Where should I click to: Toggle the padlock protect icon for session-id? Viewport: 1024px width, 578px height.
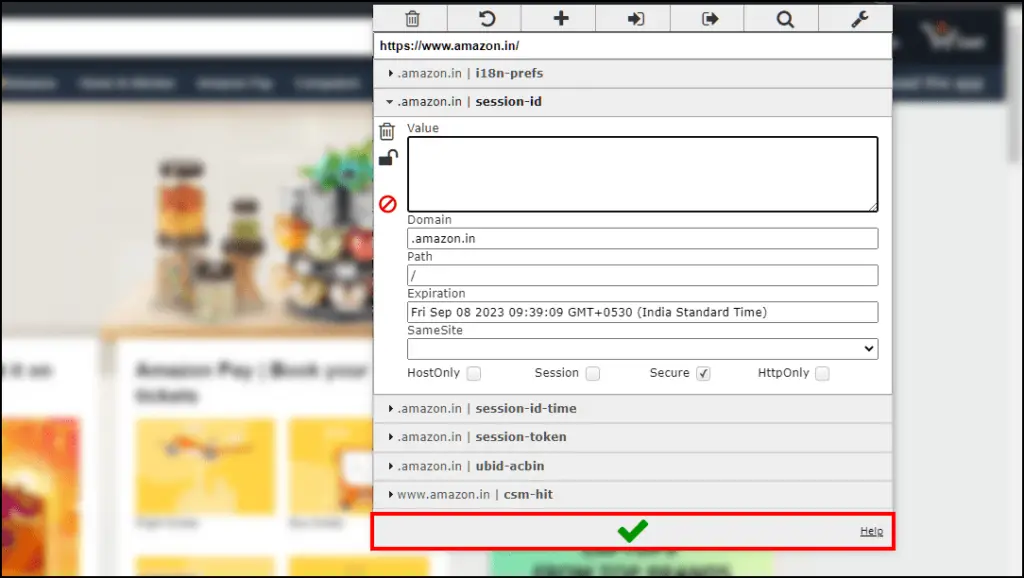[388, 158]
